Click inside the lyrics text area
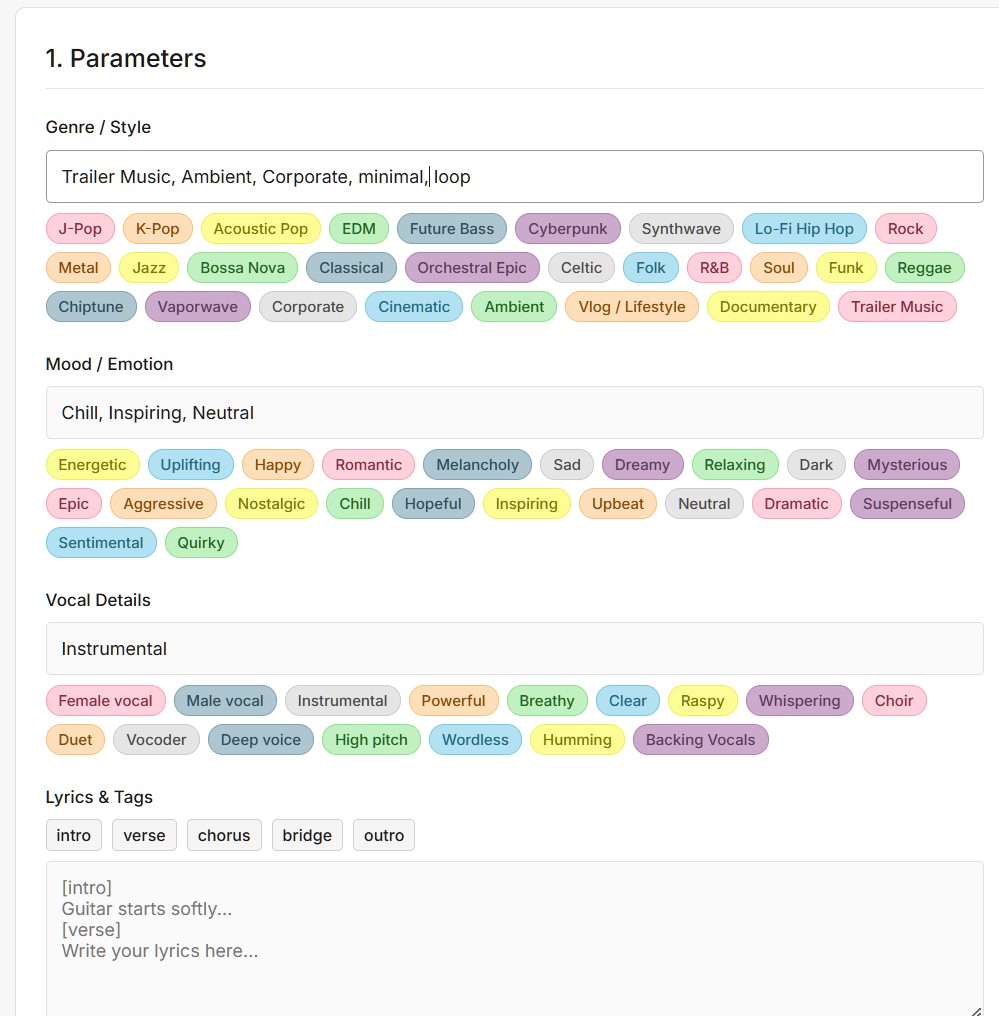Image resolution: width=999 pixels, height=1016 pixels. point(514,939)
